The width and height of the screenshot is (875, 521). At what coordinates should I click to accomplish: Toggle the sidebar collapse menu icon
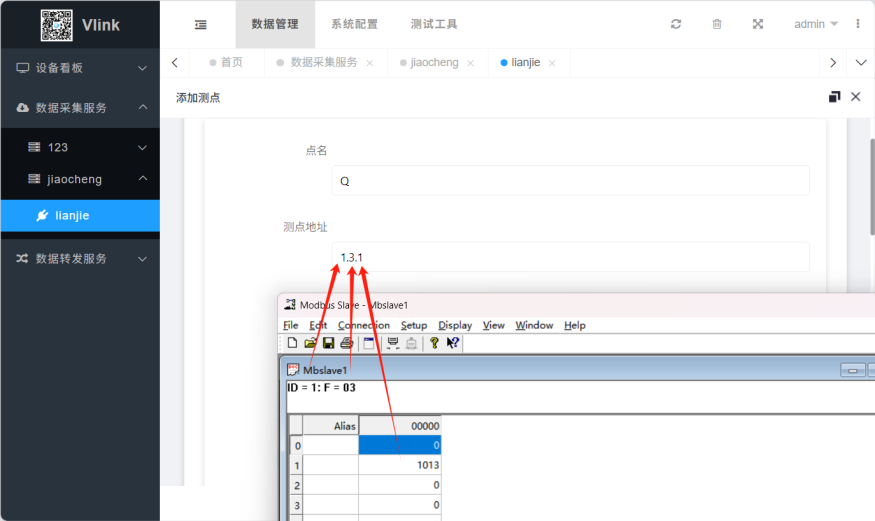coord(200,25)
